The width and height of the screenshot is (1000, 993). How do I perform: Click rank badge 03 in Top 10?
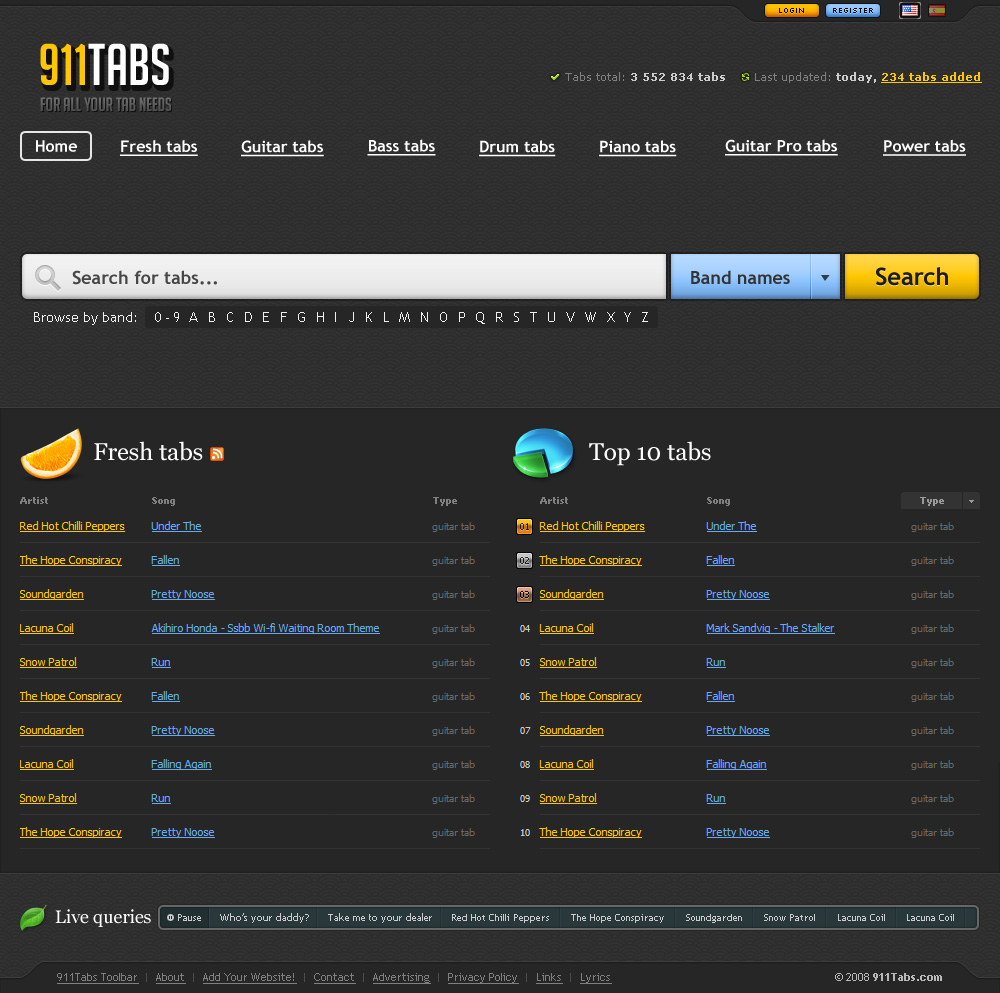point(524,594)
